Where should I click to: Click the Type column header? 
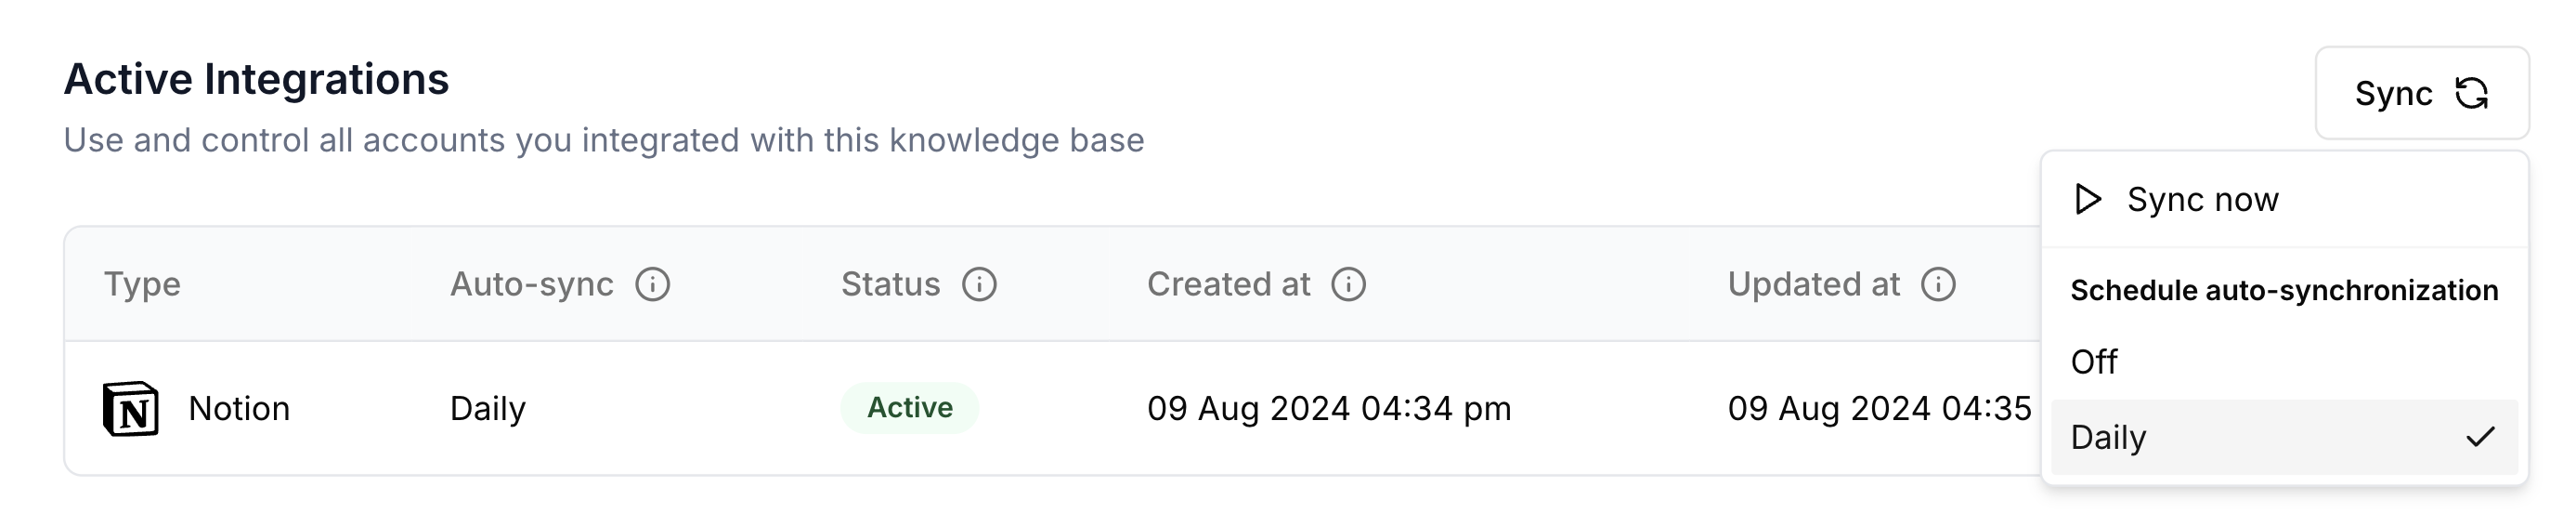[142, 284]
